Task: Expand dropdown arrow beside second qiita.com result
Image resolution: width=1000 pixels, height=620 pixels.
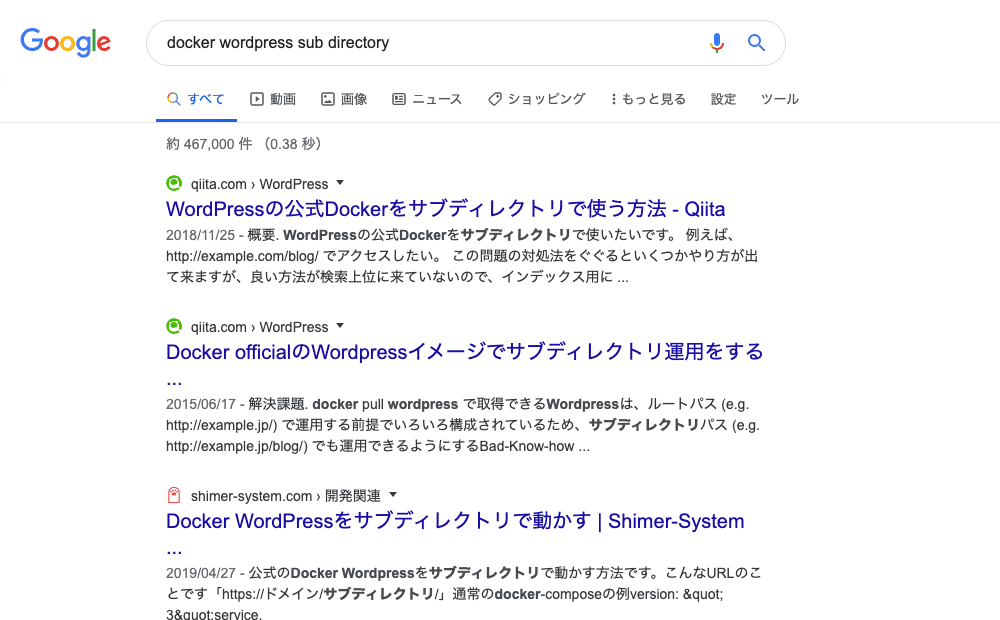Action: [x=340, y=326]
